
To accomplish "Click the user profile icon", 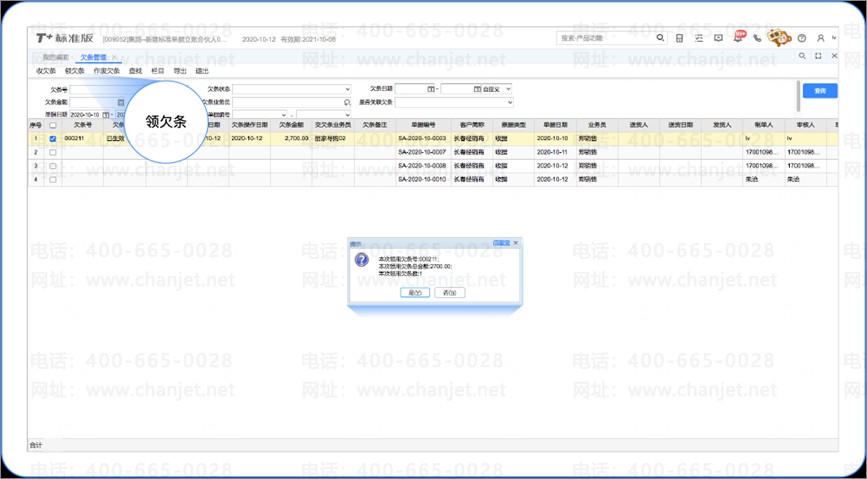I will tap(821, 38).
